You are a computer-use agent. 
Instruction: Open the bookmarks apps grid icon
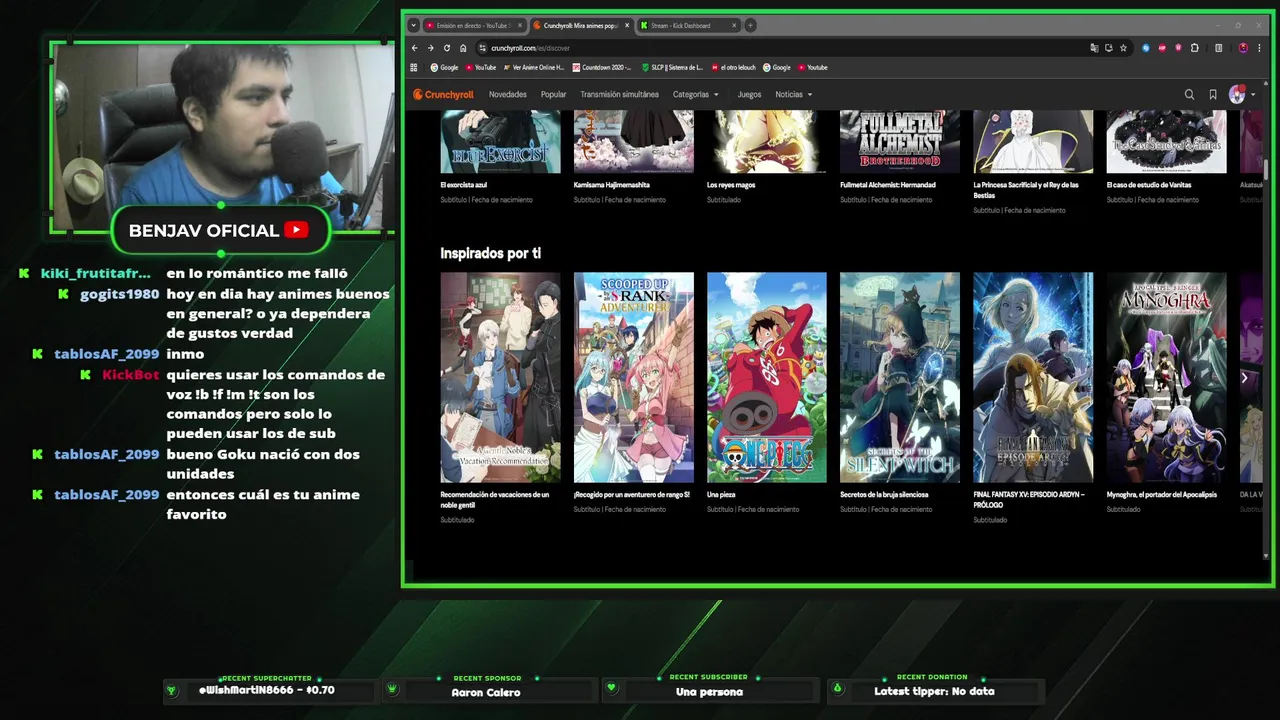pyautogui.click(x=414, y=67)
